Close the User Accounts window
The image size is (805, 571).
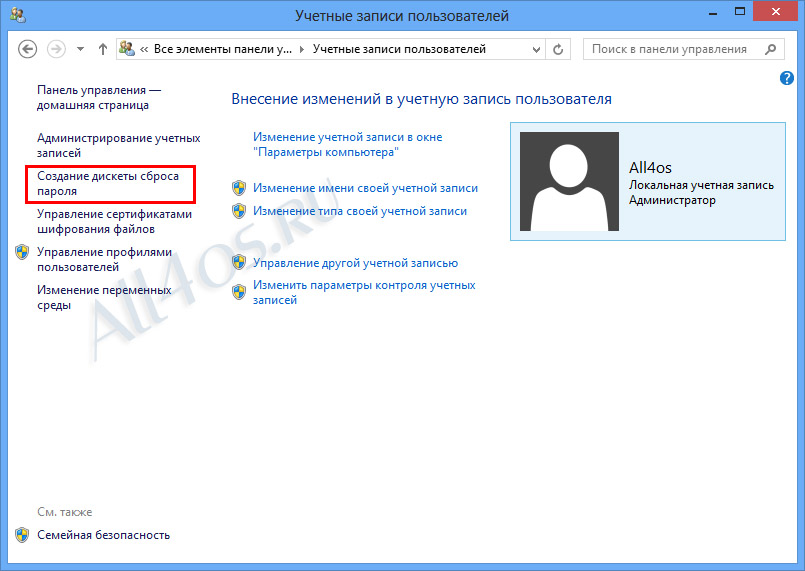pyautogui.click(x=776, y=12)
